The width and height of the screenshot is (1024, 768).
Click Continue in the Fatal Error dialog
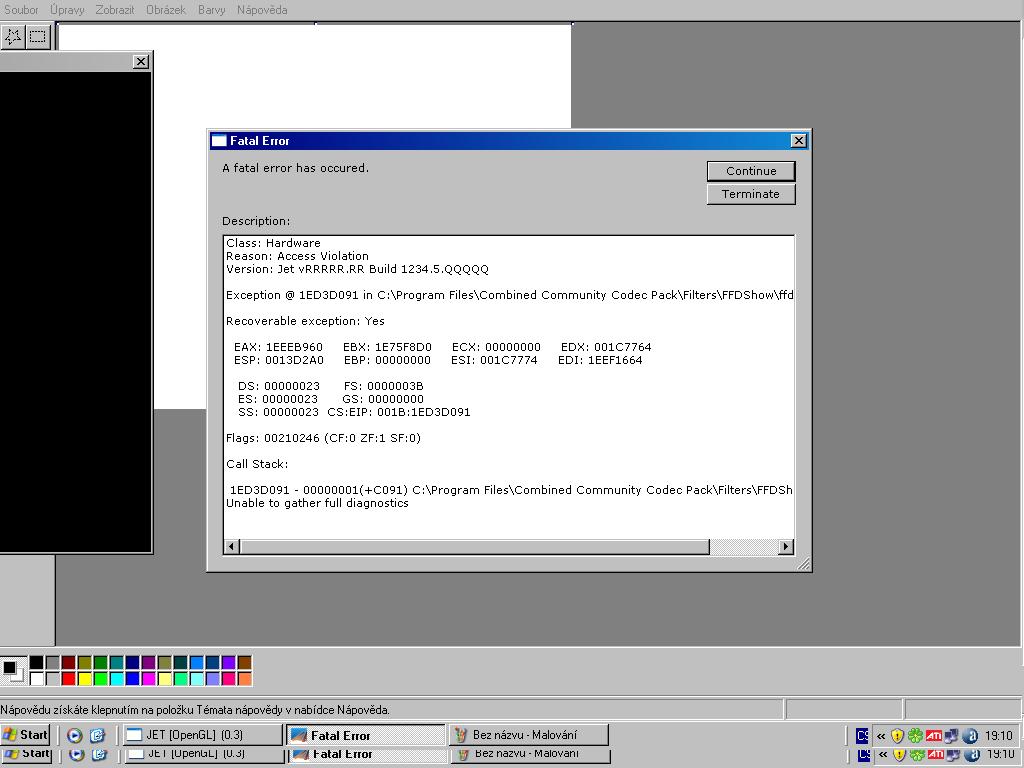(x=751, y=171)
